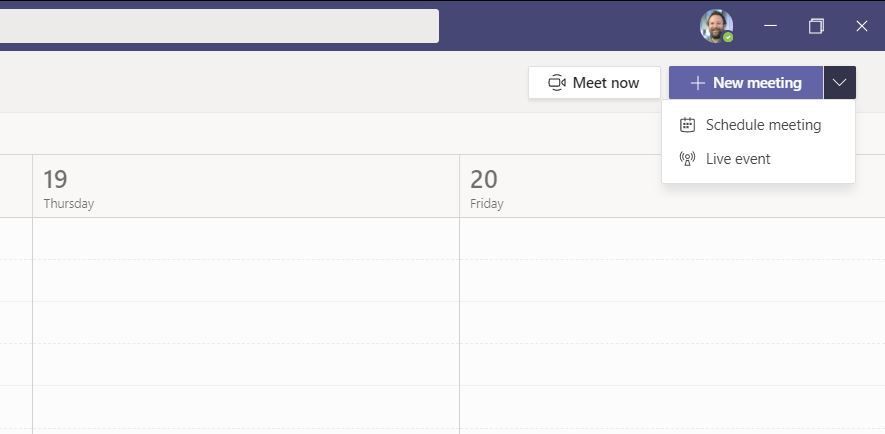Close the Teams window

[861, 26]
